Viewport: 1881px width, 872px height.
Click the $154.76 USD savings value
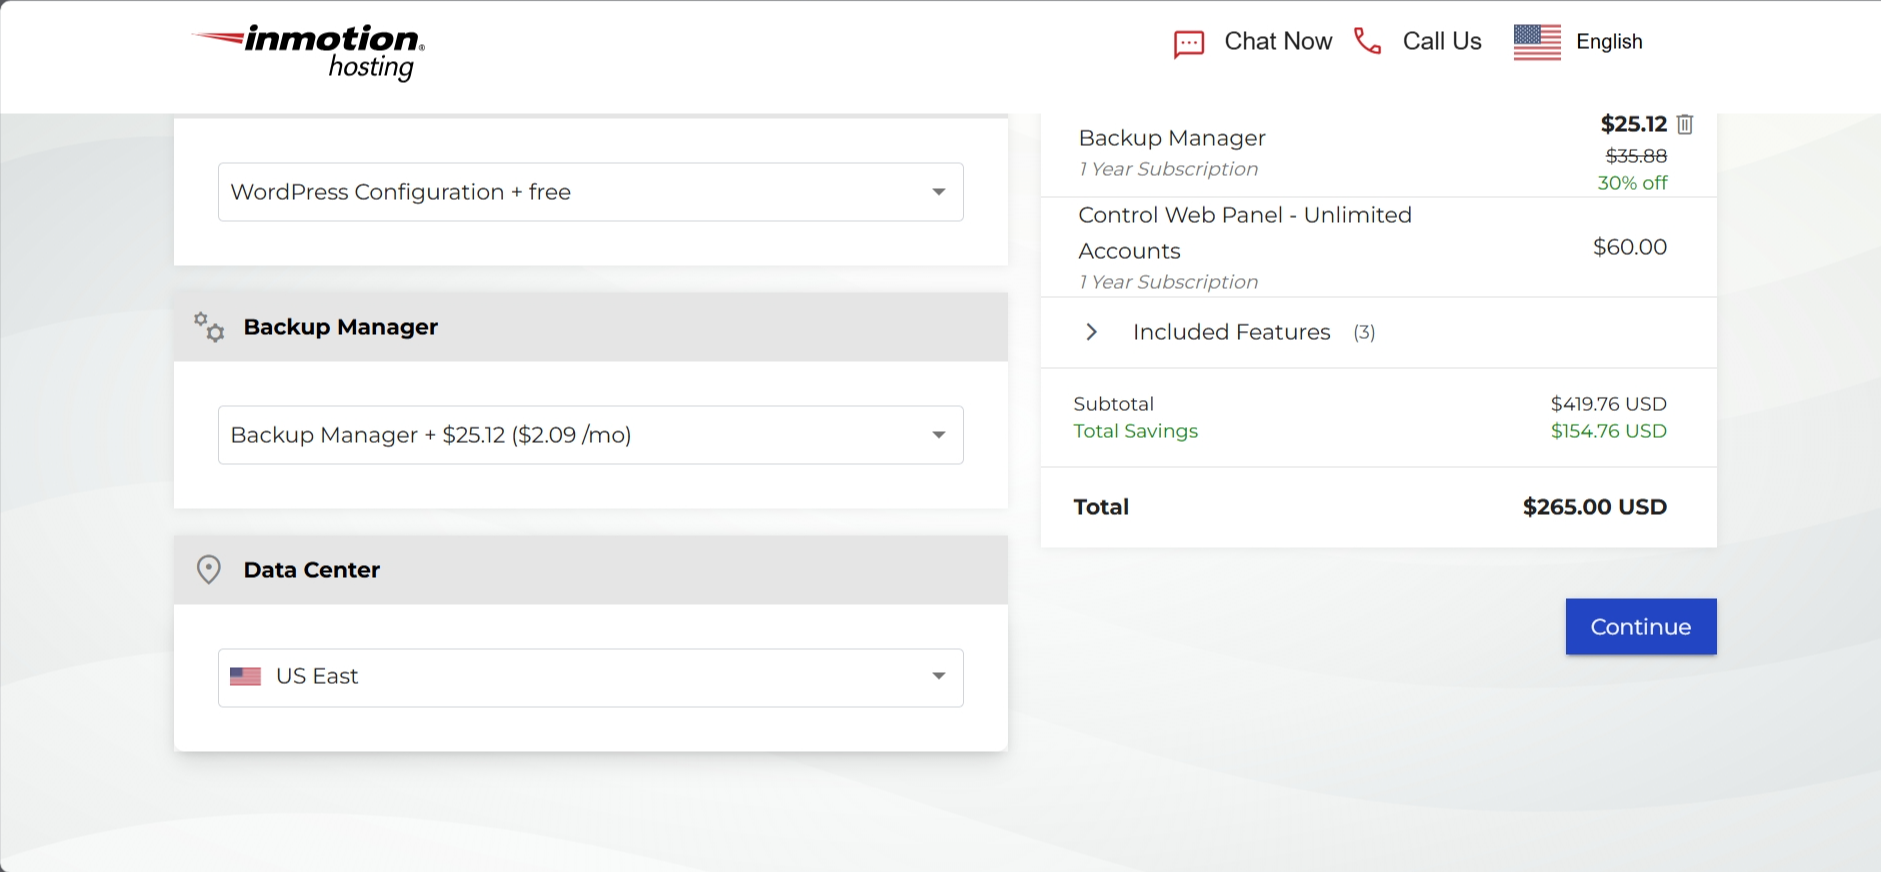1609,431
